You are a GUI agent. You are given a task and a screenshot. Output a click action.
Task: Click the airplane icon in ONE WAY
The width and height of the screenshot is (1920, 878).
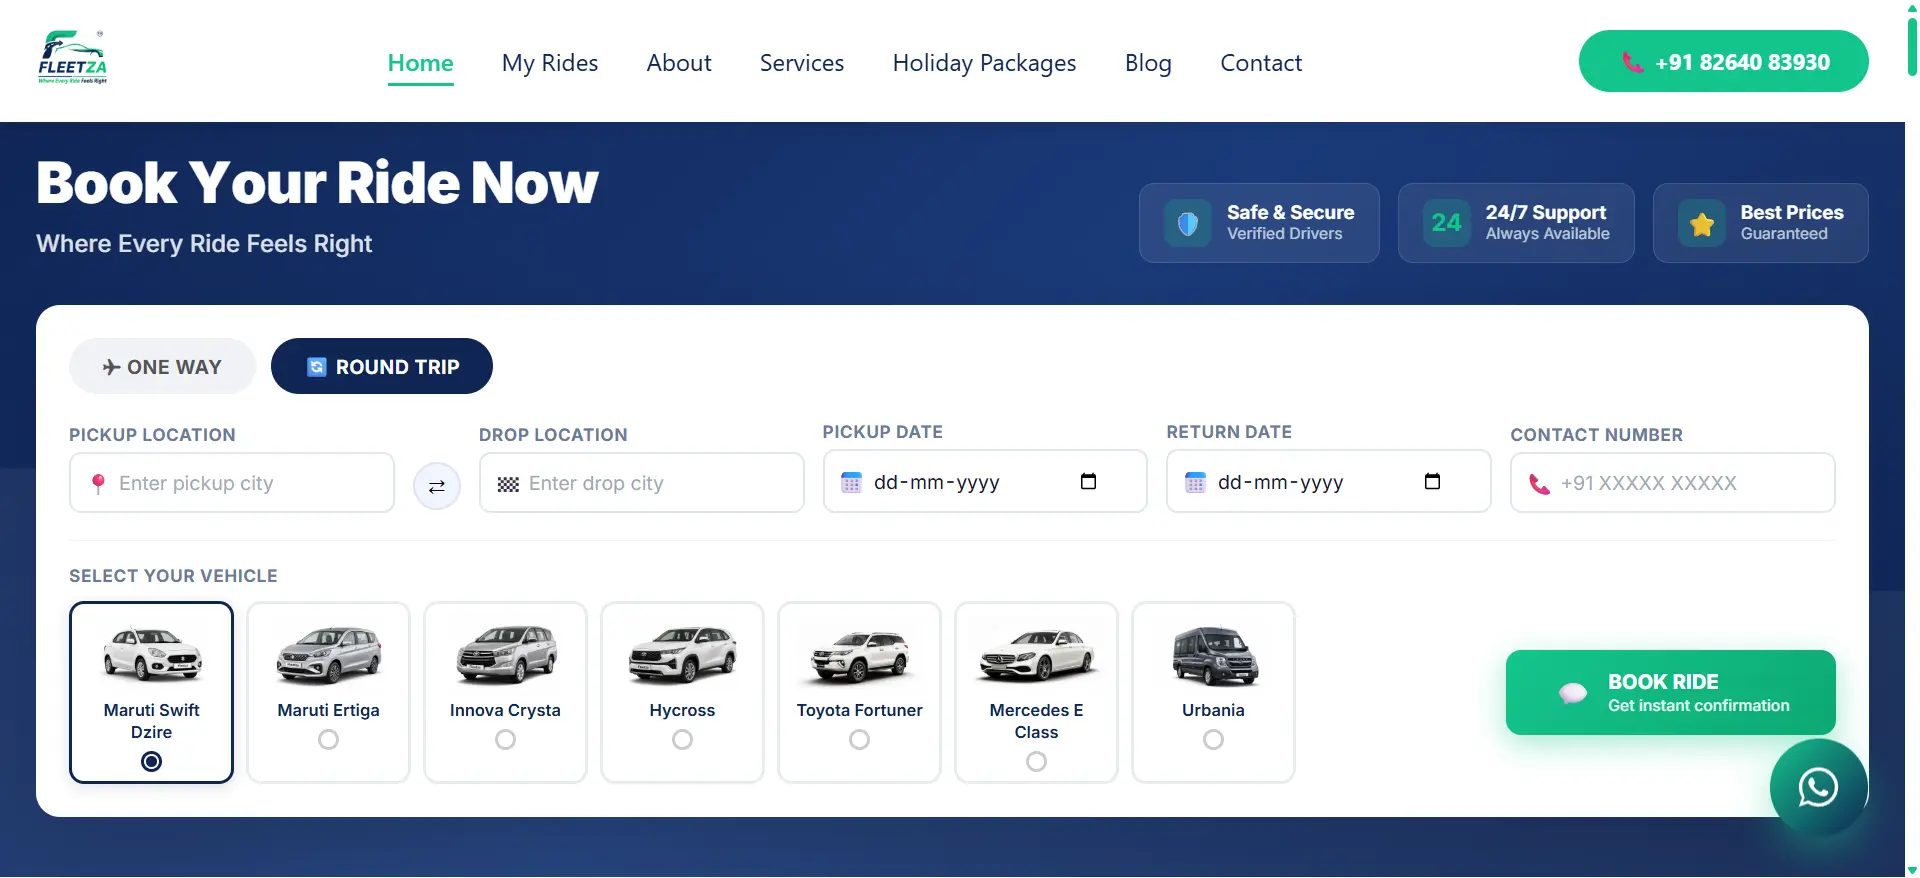[111, 367]
